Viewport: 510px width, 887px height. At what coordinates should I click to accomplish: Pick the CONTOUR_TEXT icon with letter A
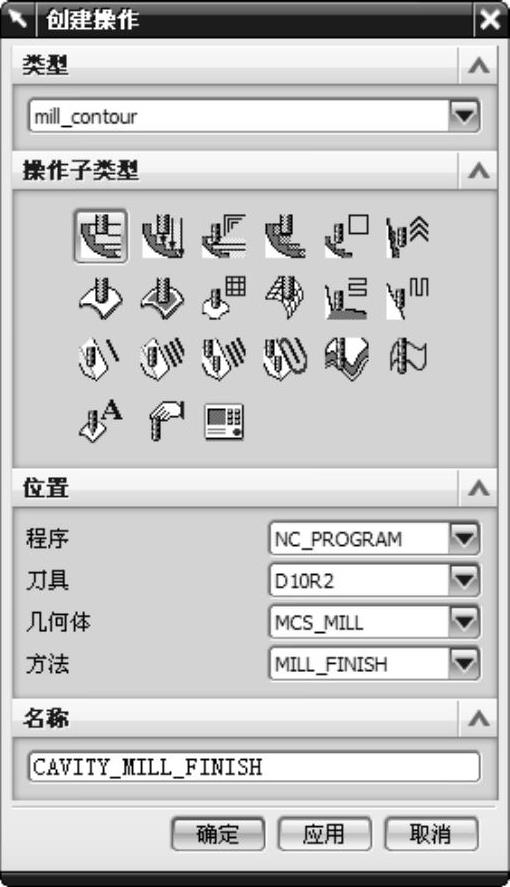[x=101, y=420]
